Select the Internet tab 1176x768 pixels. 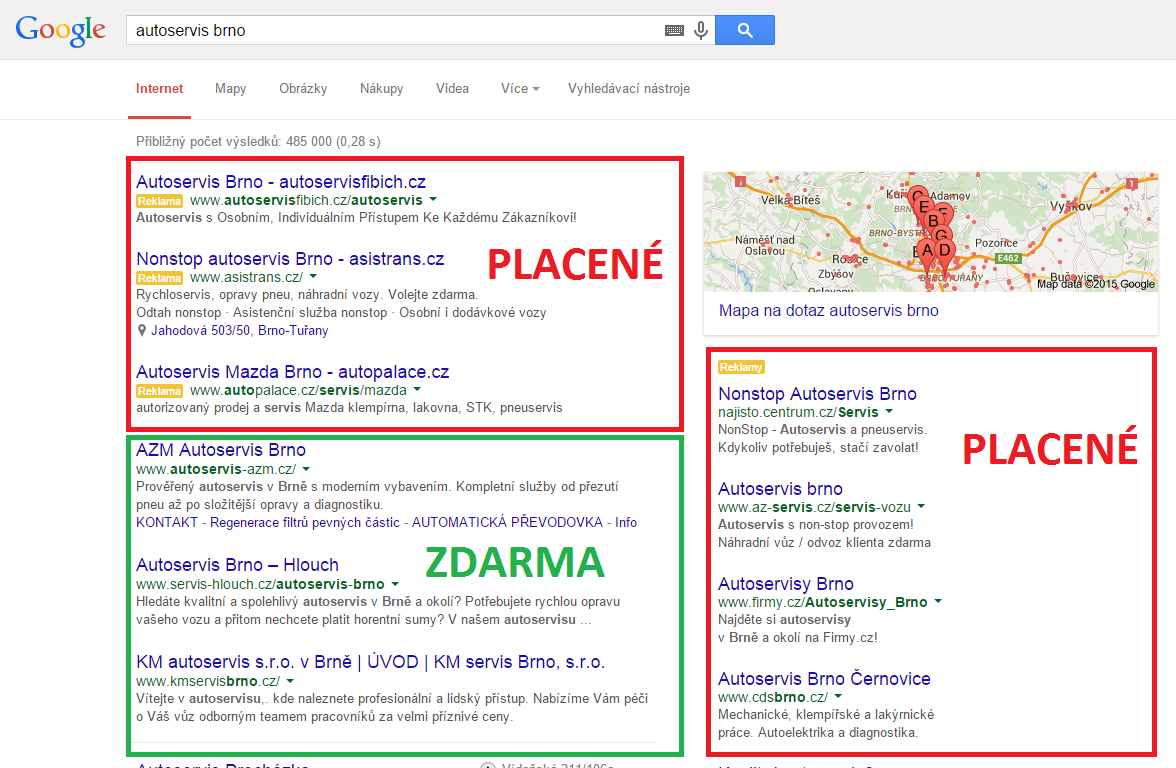click(x=159, y=88)
